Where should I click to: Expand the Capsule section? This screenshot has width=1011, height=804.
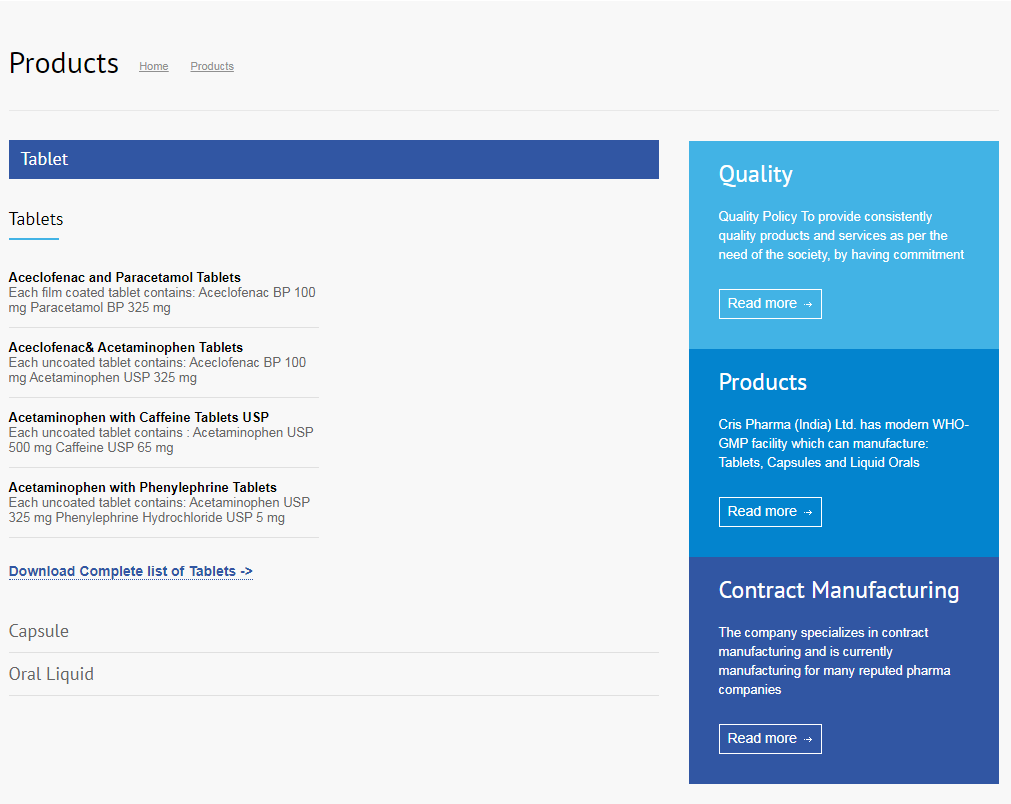coord(39,631)
